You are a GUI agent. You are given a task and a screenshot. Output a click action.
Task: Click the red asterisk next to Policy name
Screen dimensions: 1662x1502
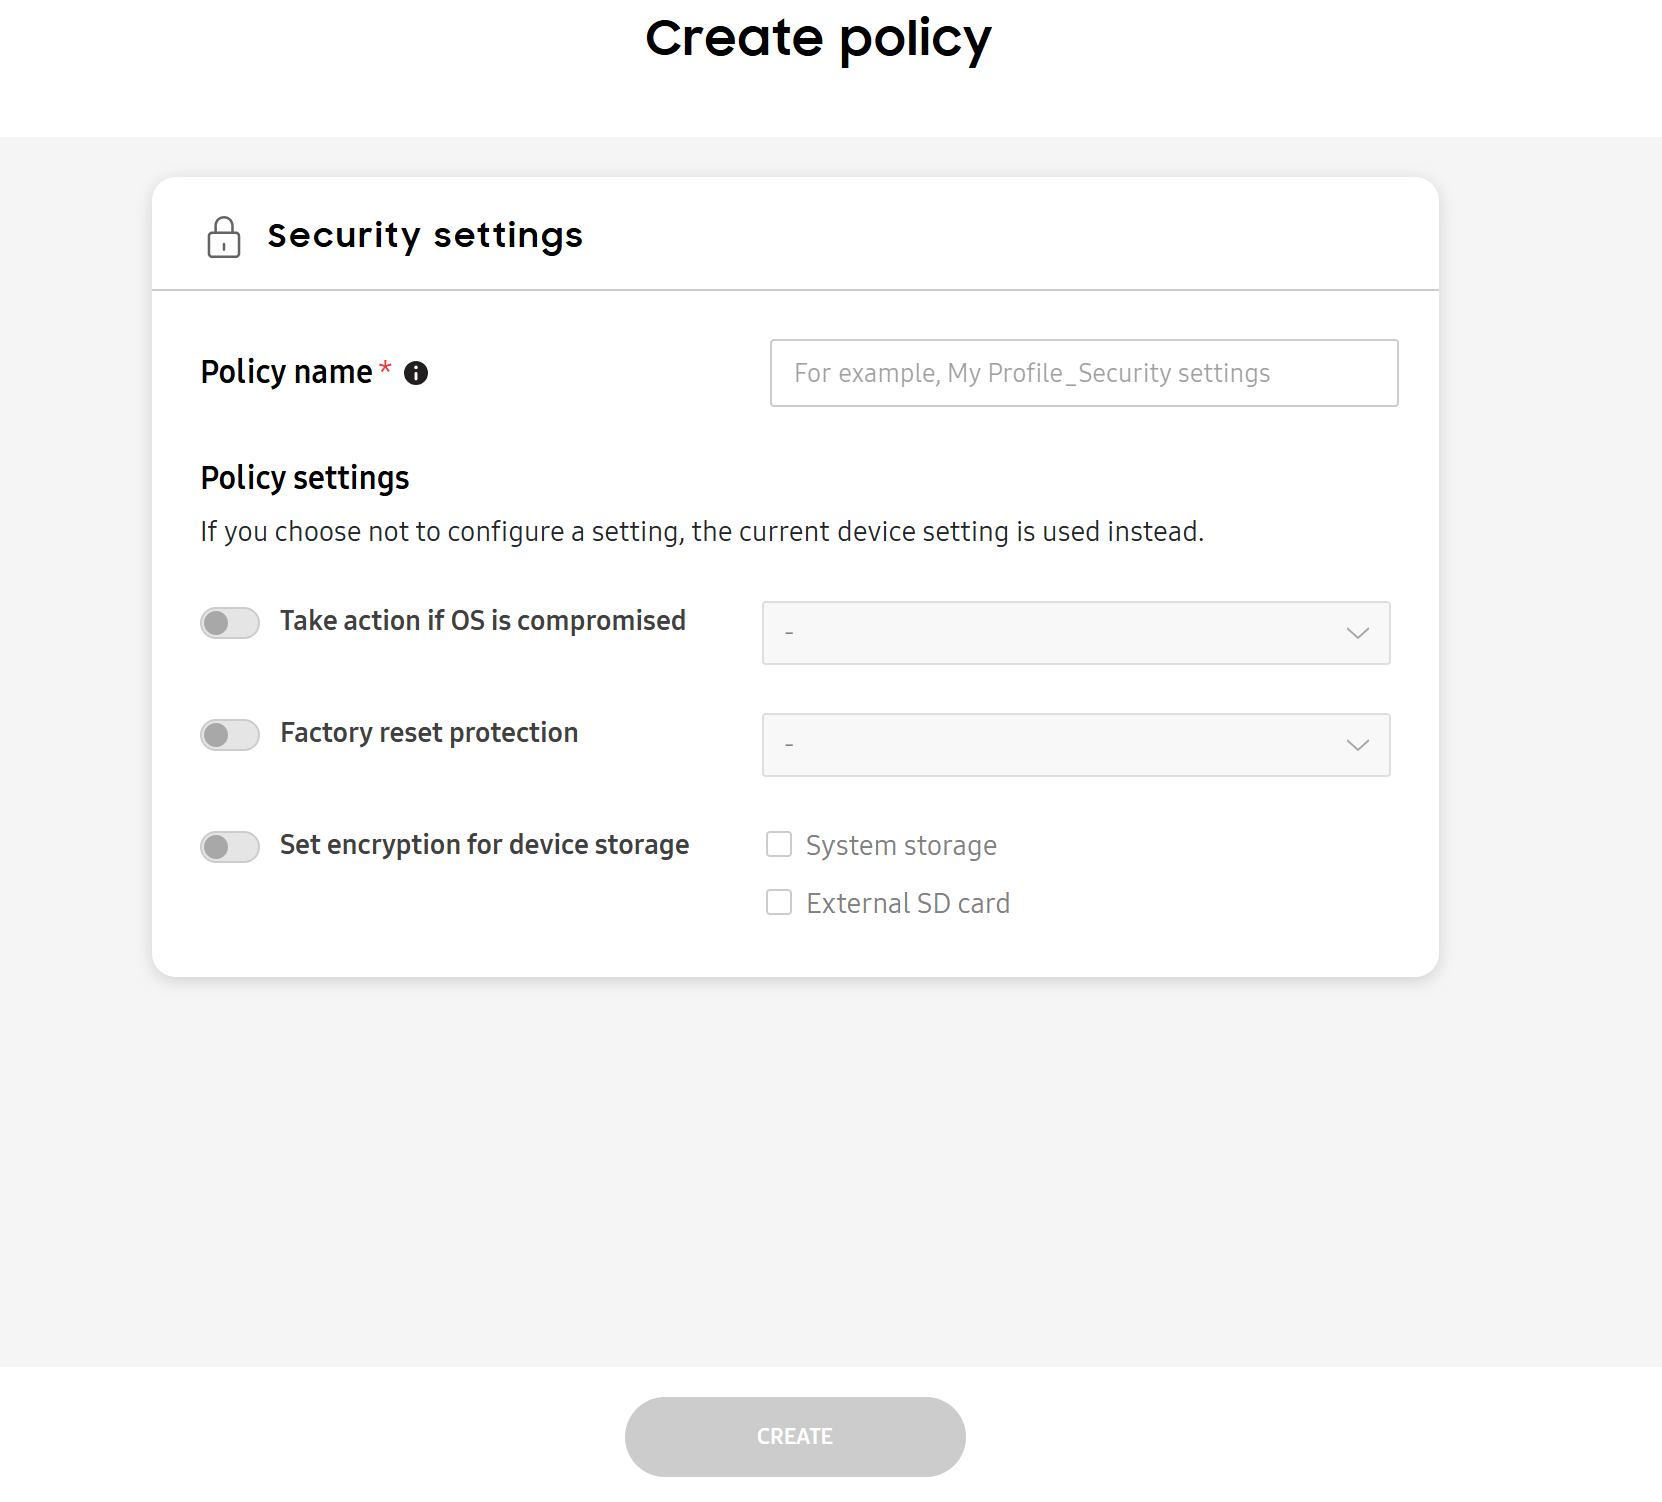384,370
